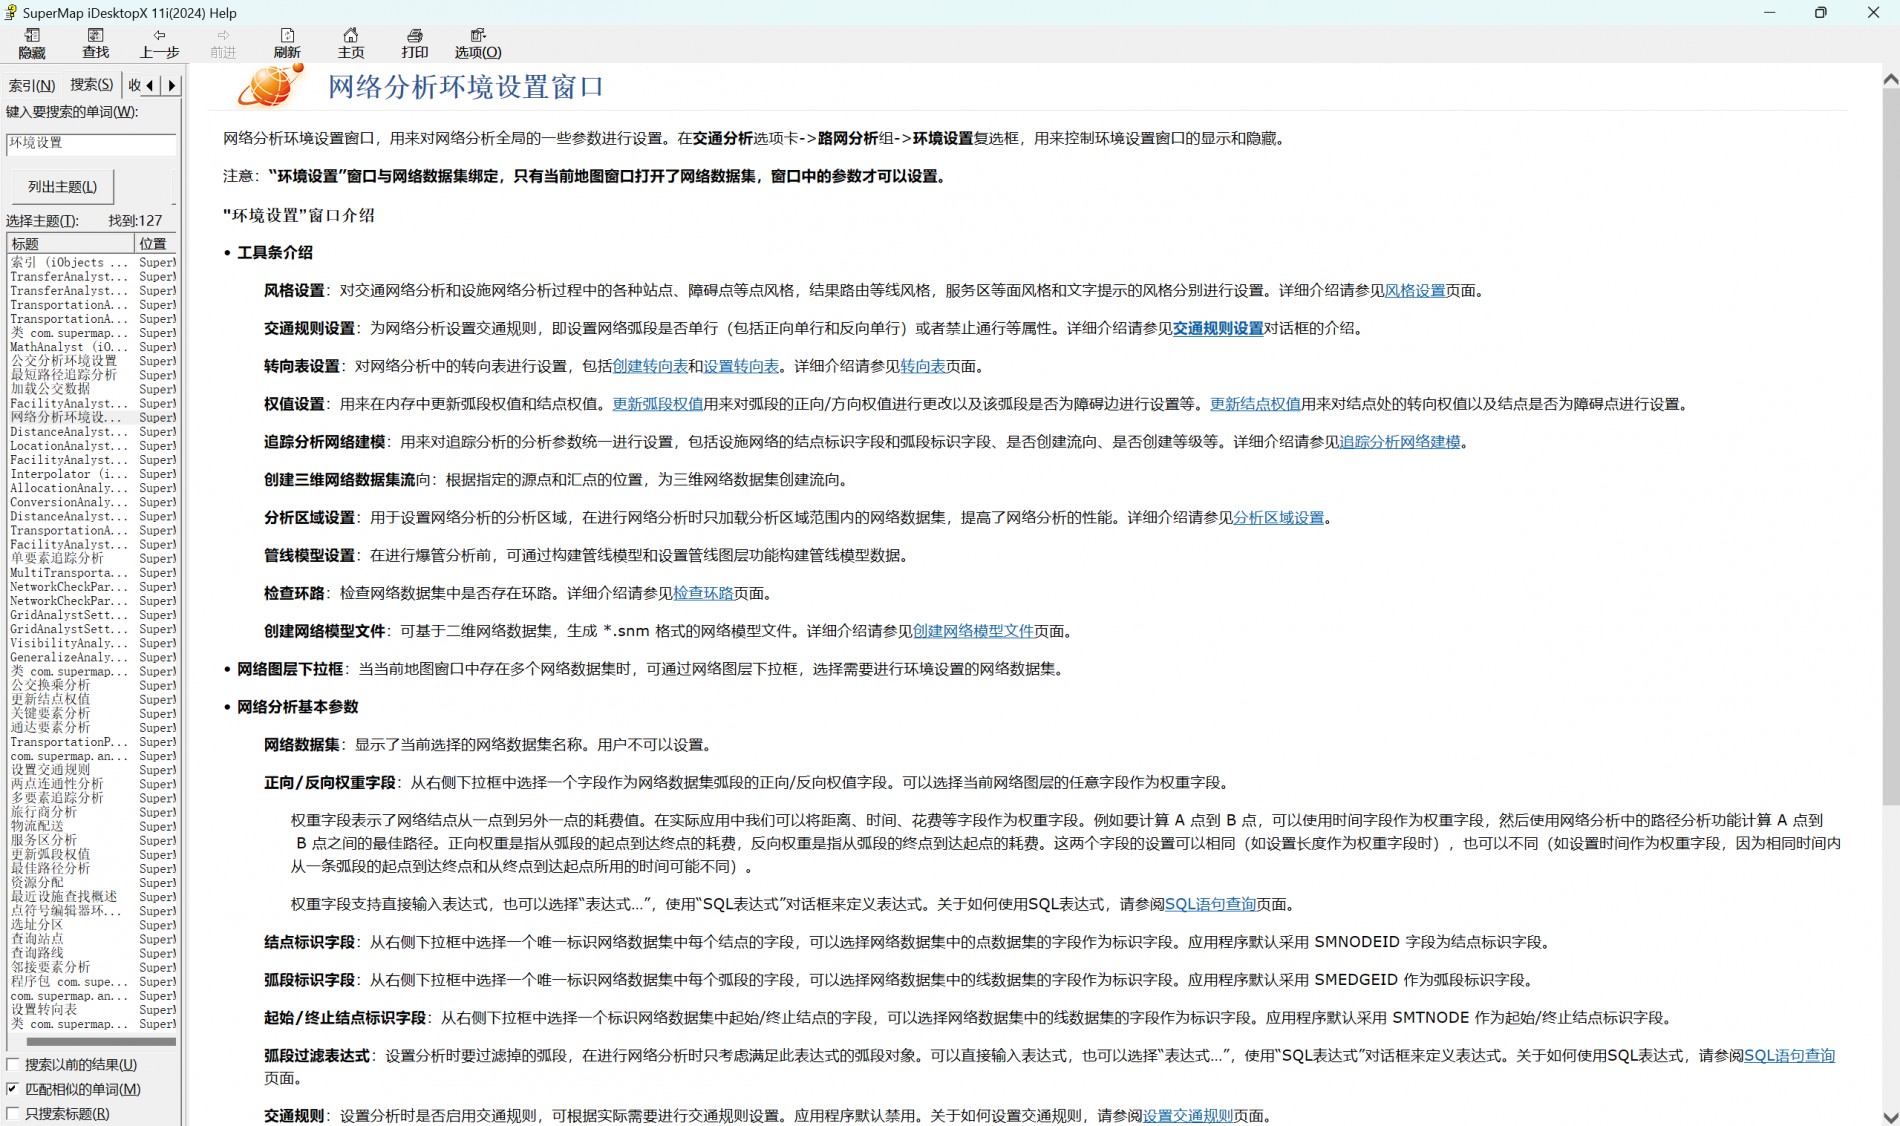Select the 设置转向表 result row in the list
Screen dimensions: 1900x1126
tap(92, 1009)
